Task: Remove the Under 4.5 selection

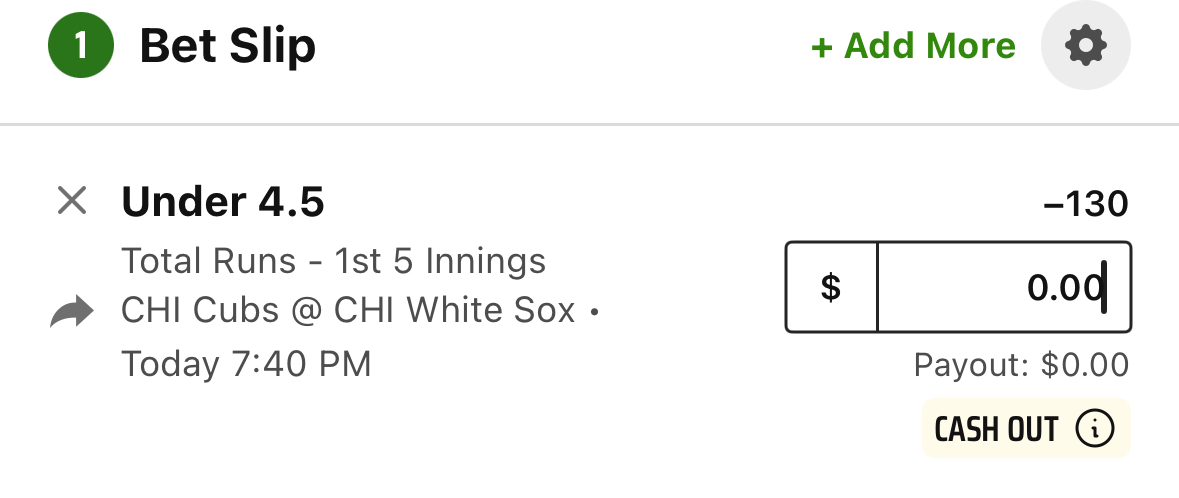Action: coord(72,201)
